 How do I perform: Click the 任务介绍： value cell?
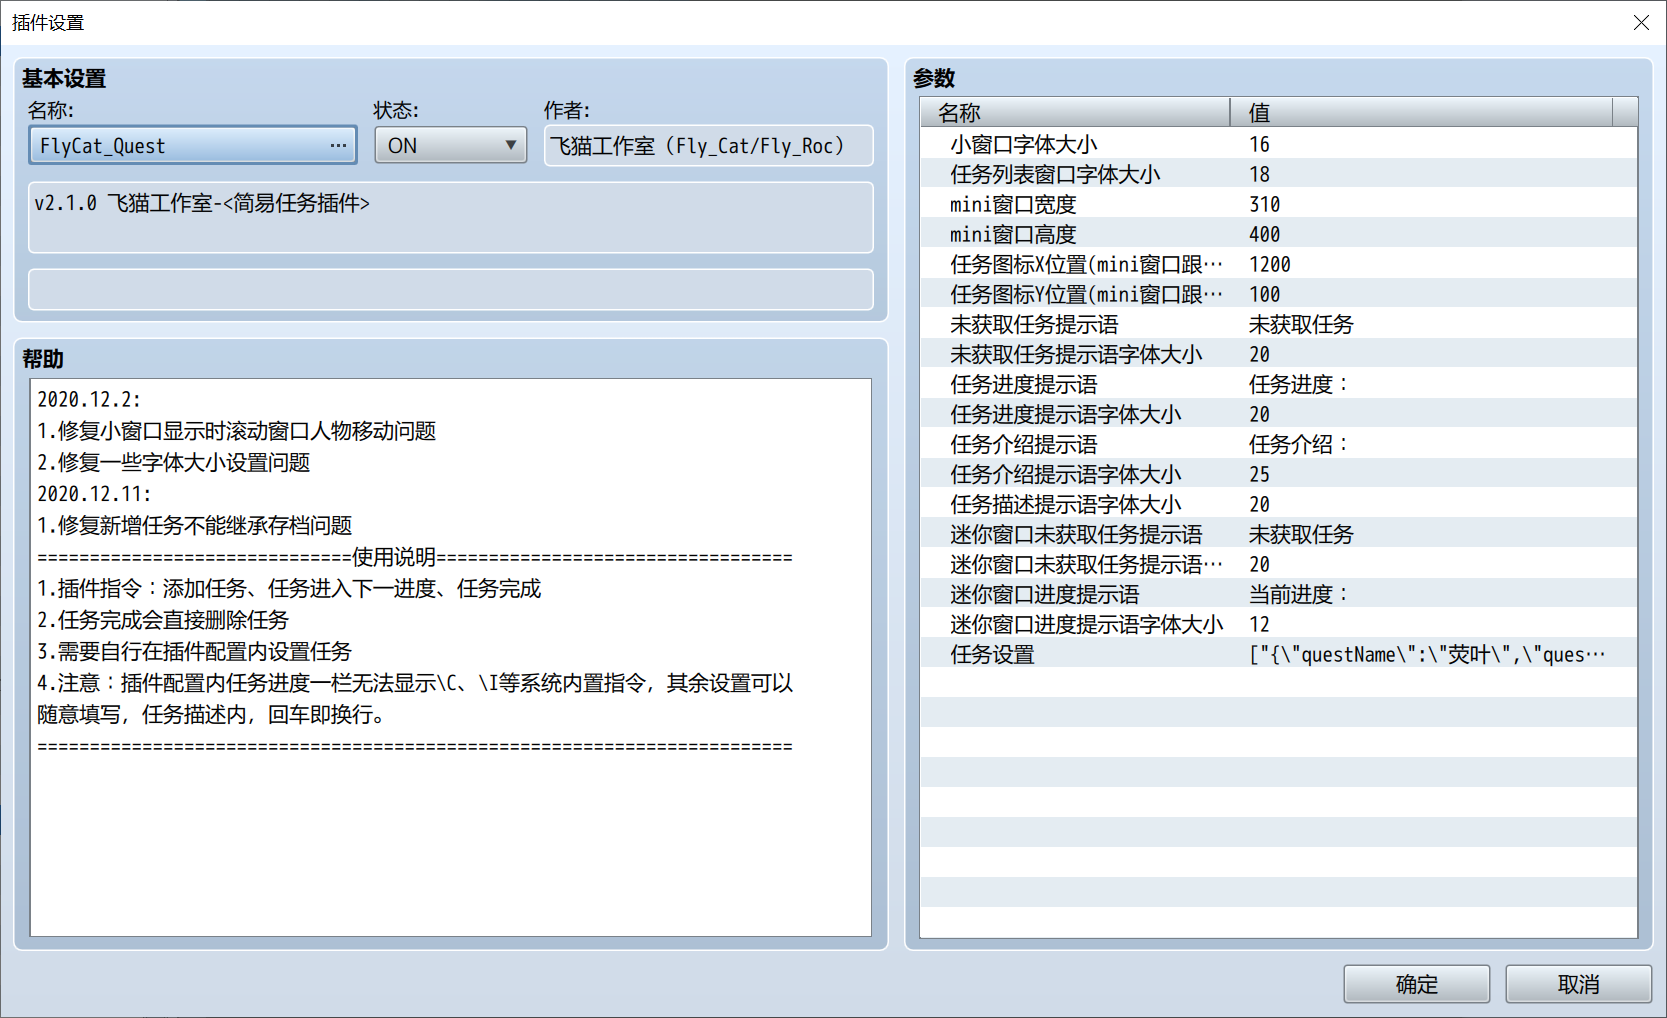1300,444
